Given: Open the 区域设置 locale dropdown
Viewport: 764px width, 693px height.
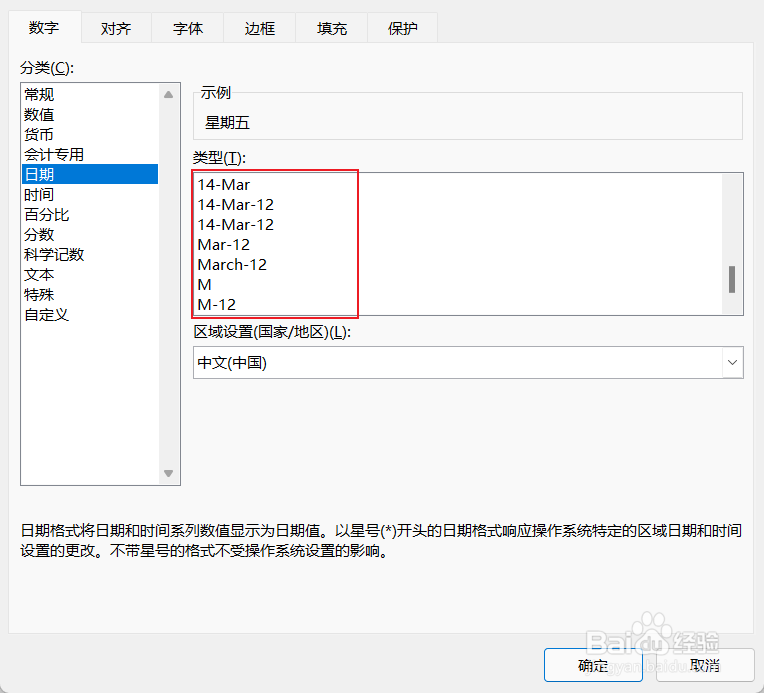Looking at the screenshot, I should (x=468, y=362).
